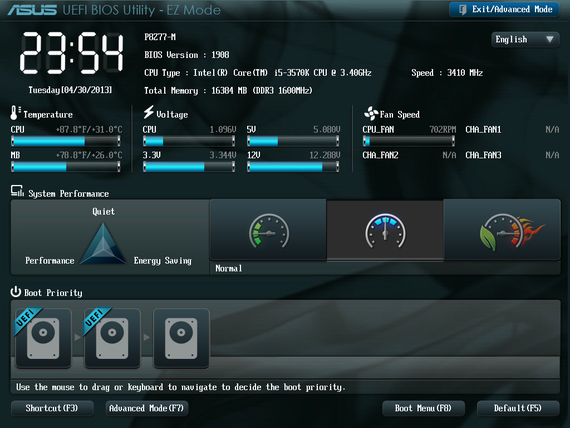Click the Exit/Advanced Mode button
This screenshot has height=428, width=570.
[505, 9]
